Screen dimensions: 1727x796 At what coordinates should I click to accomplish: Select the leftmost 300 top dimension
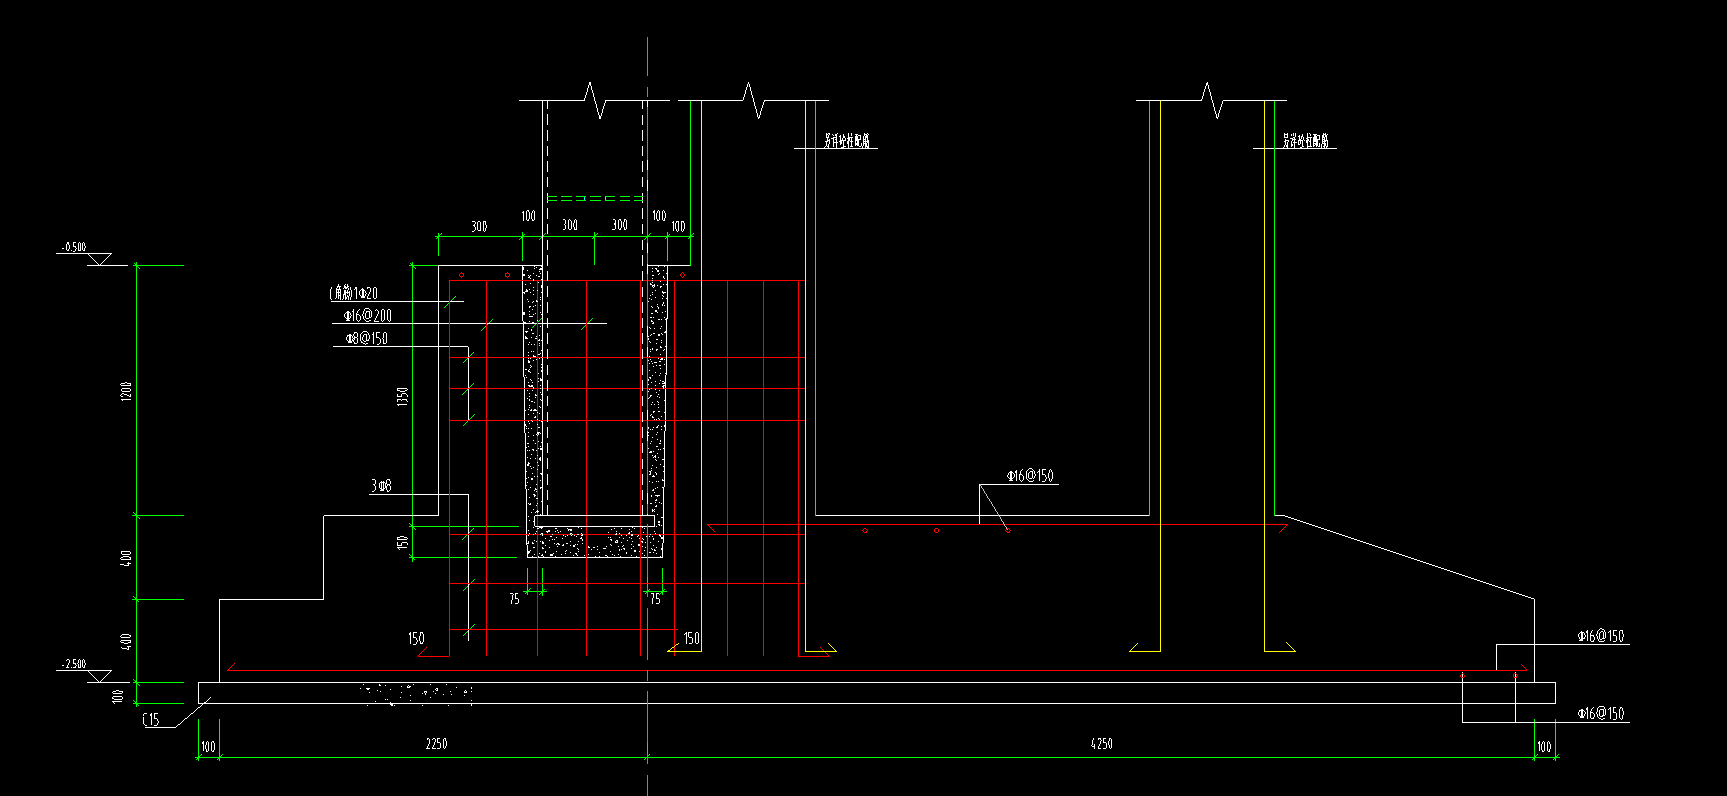[x=479, y=227]
